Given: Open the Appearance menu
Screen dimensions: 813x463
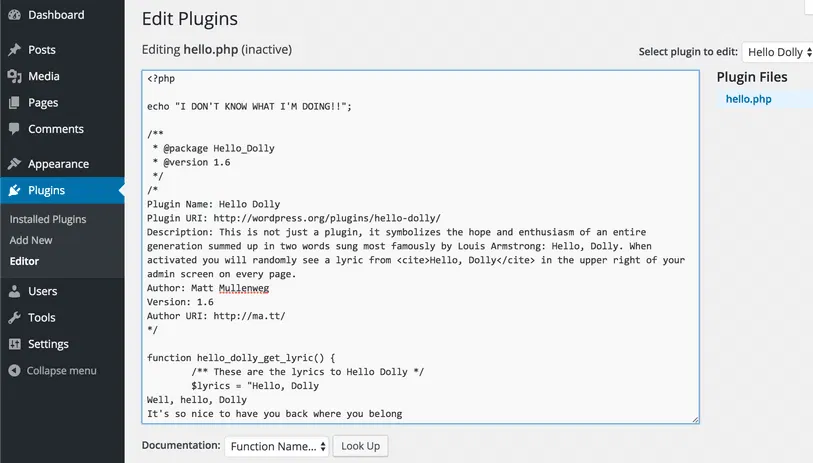Looking at the screenshot, I should (x=59, y=164).
